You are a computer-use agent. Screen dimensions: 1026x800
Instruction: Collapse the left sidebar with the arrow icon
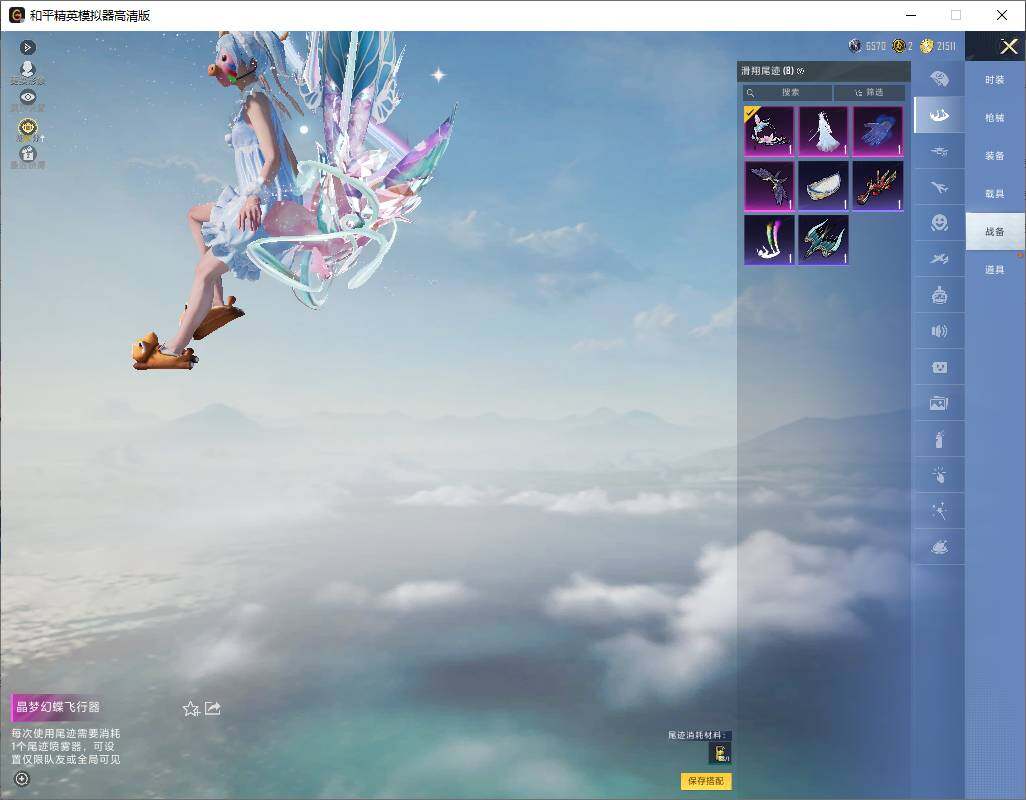click(x=27, y=47)
